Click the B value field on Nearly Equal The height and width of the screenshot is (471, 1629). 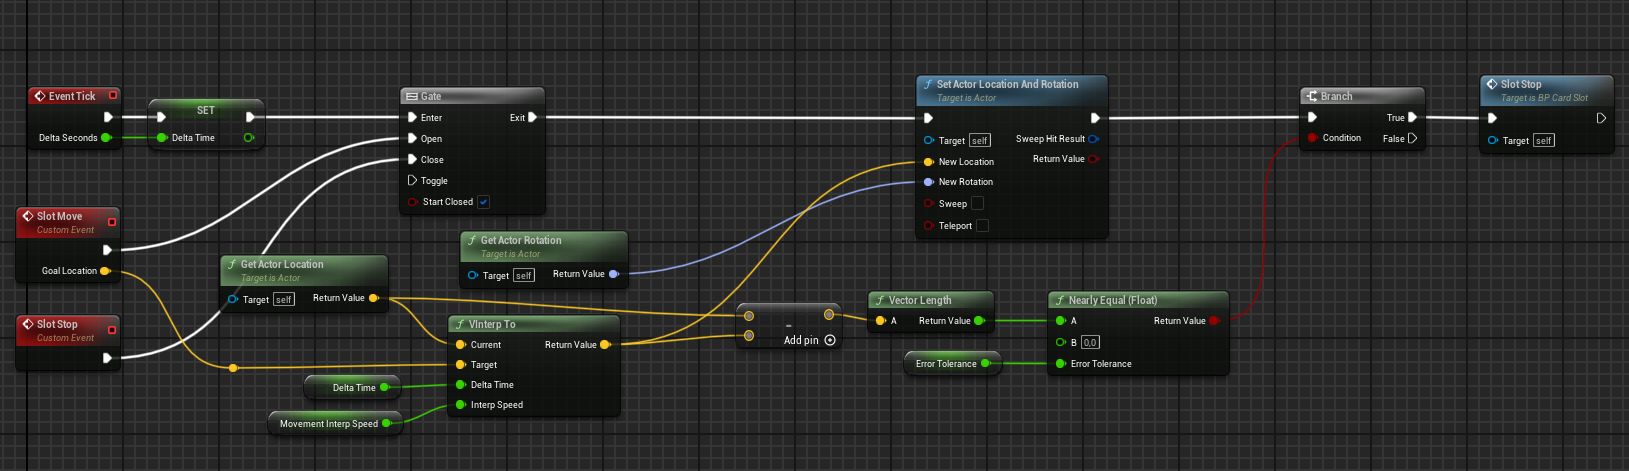point(1090,343)
